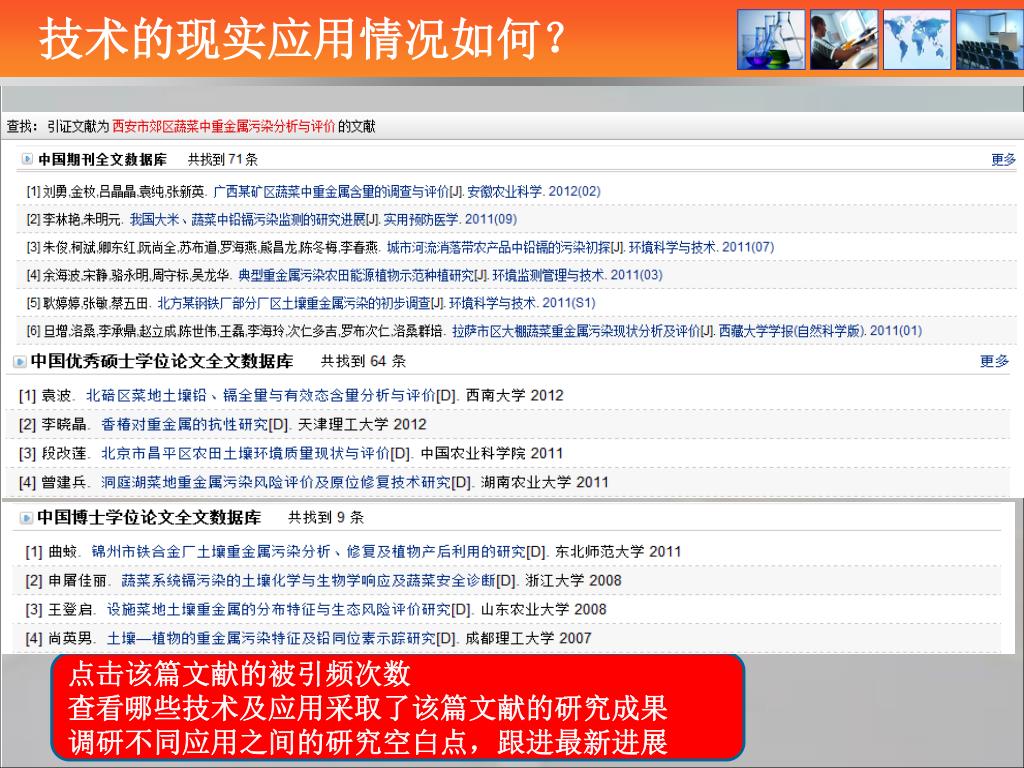
Task: Click the laboratory flasks thumbnail in header
Action: click(x=771, y=39)
